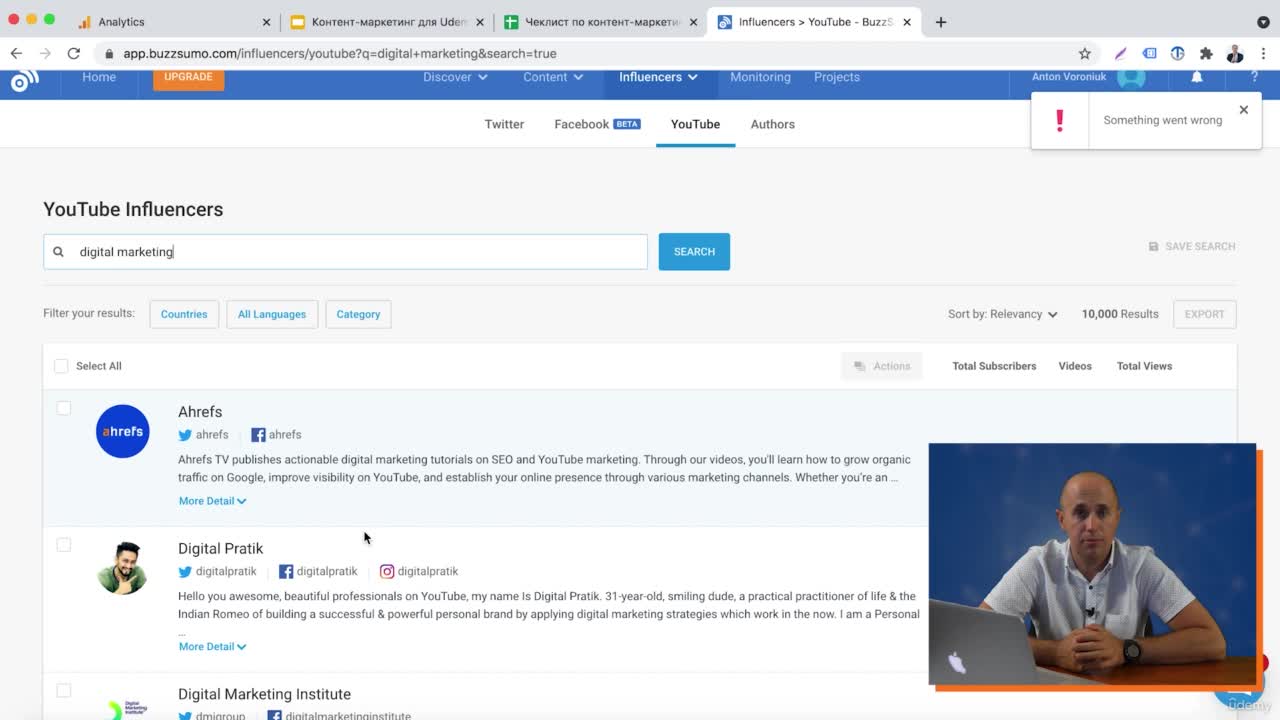Open the Digital Marketing Institute title
The image size is (1280, 720).
[x=264, y=694]
